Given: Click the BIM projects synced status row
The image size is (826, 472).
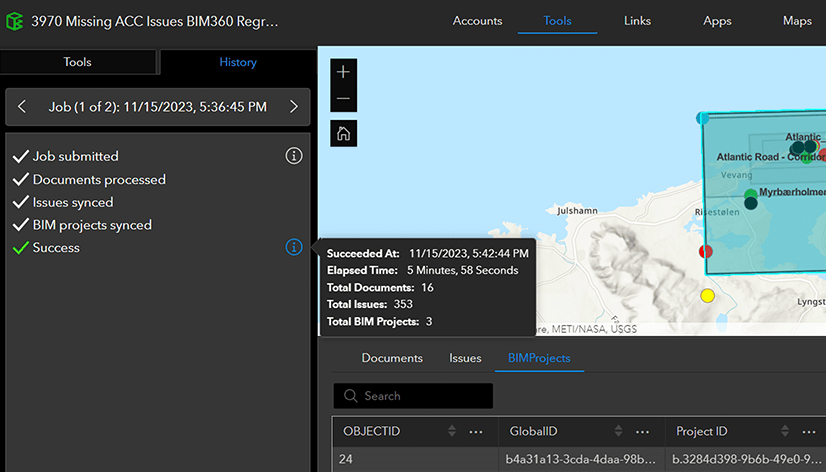Looking at the screenshot, I should pyautogui.click(x=83, y=225).
